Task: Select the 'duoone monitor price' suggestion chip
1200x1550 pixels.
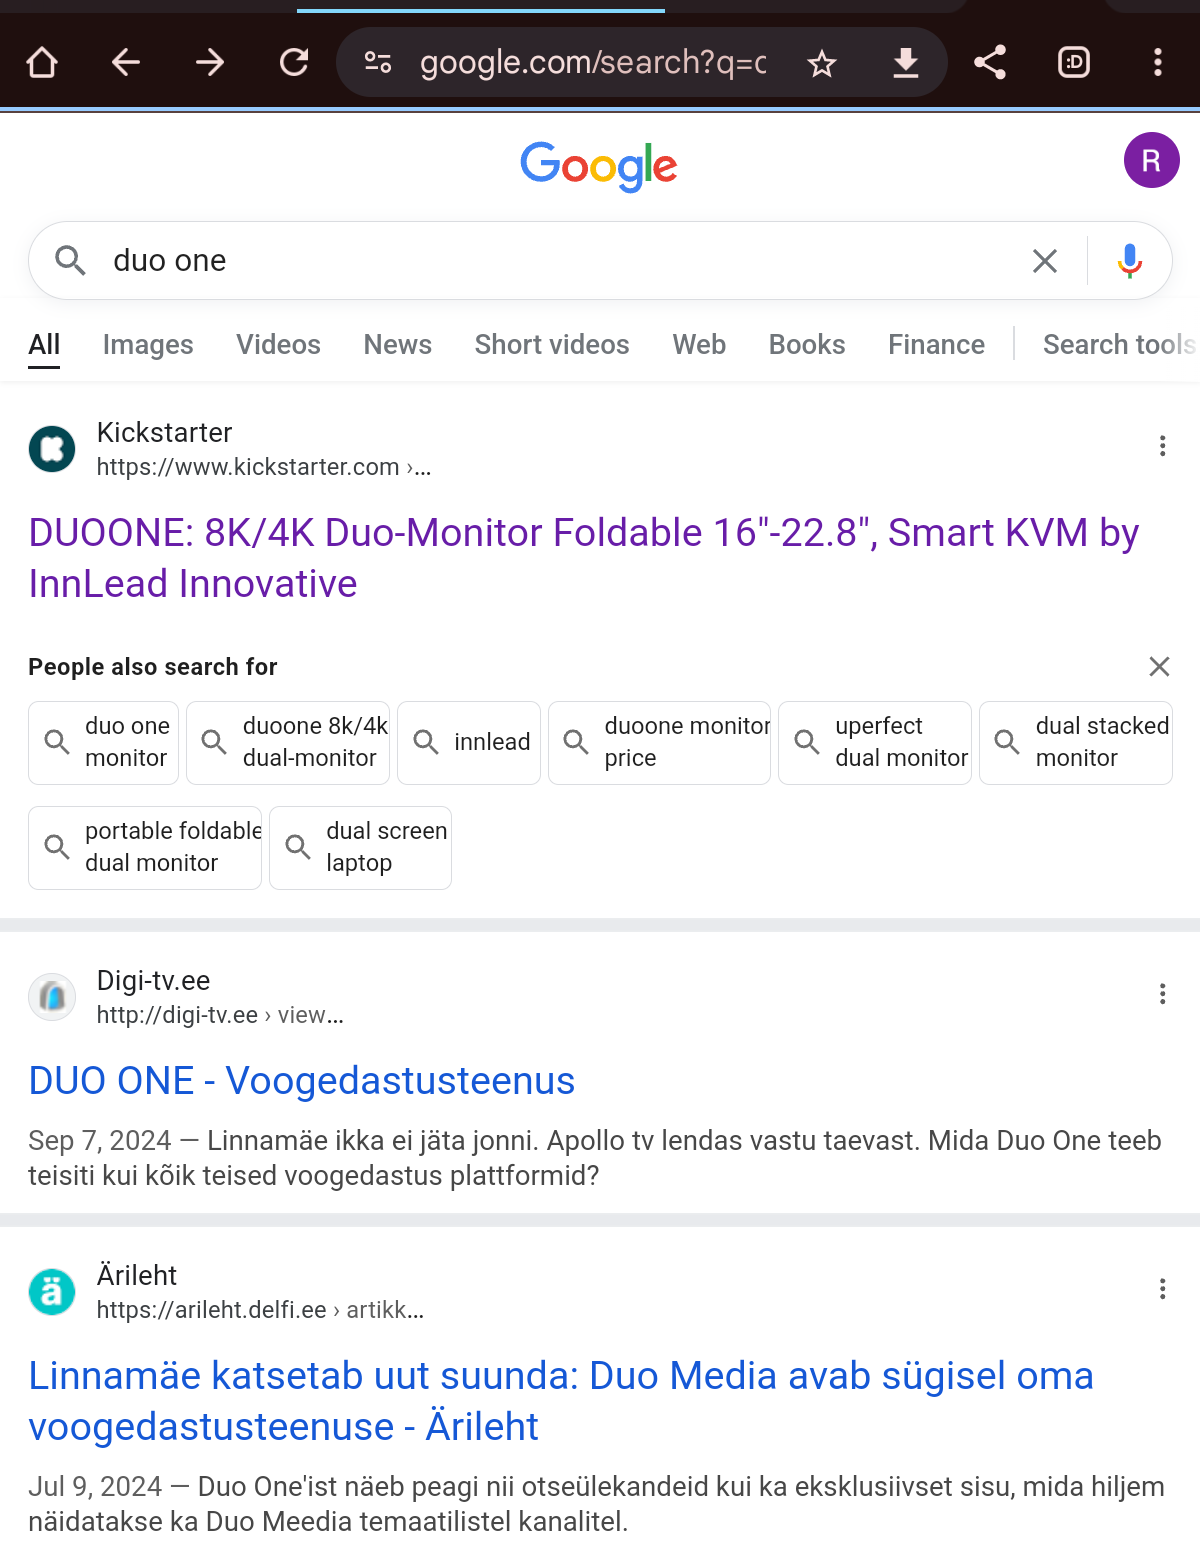Action: tap(659, 742)
